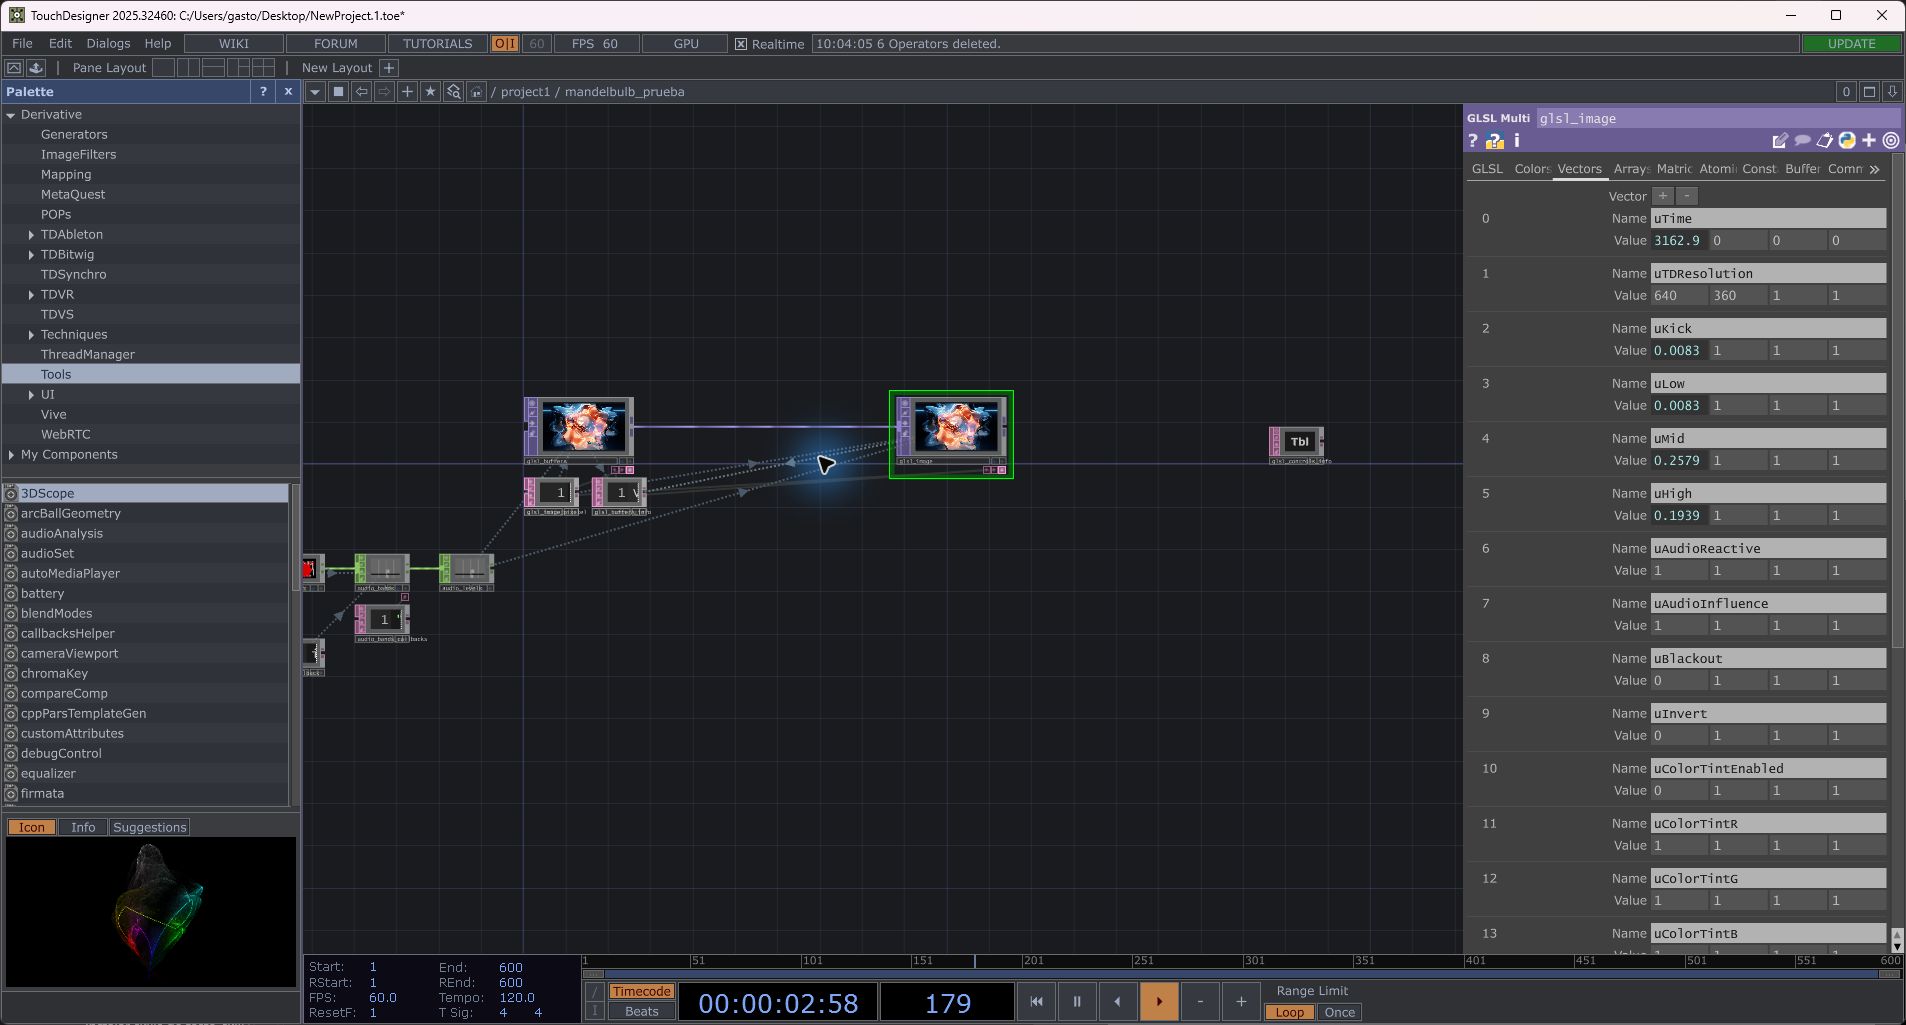Switch time display to Beats
The image size is (1906, 1025).
click(x=642, y=1011)
